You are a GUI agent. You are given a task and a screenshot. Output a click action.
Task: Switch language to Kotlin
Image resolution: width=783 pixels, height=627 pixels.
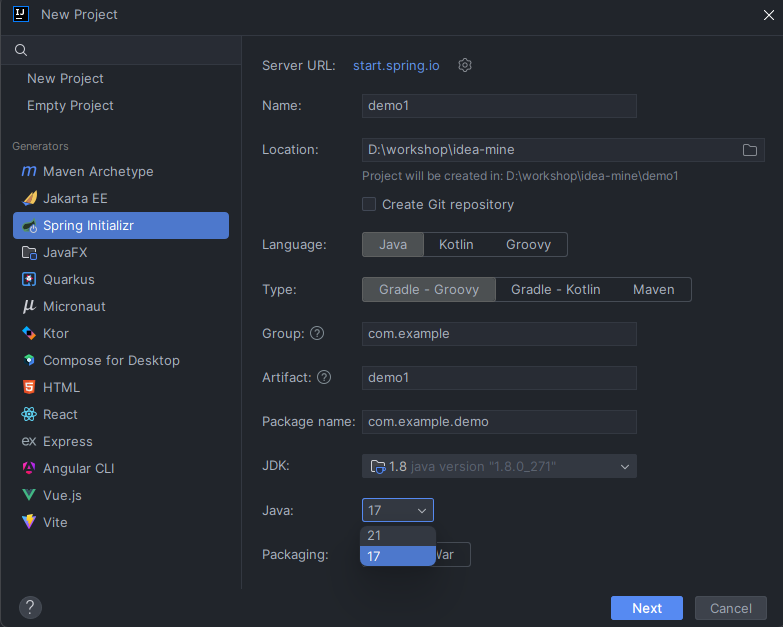(456, 244)
